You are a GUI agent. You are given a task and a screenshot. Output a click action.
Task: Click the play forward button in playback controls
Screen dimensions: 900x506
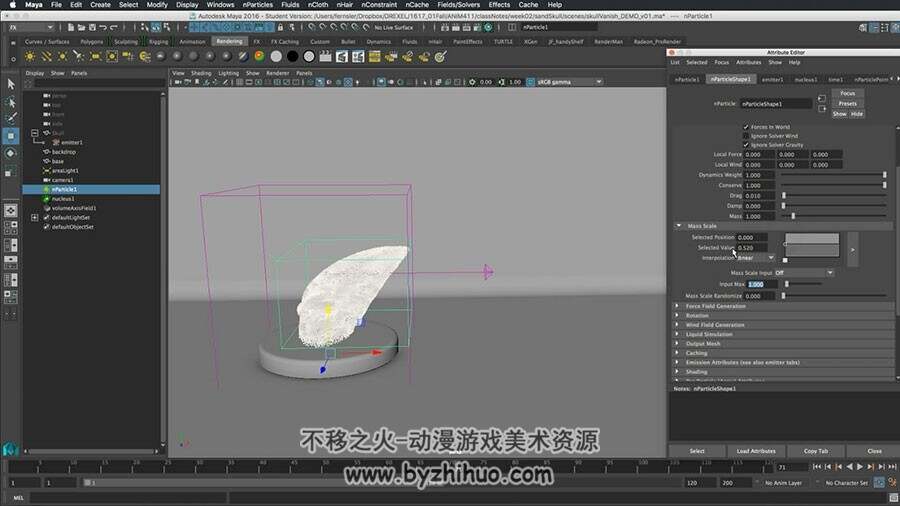(x=860, y=467)
